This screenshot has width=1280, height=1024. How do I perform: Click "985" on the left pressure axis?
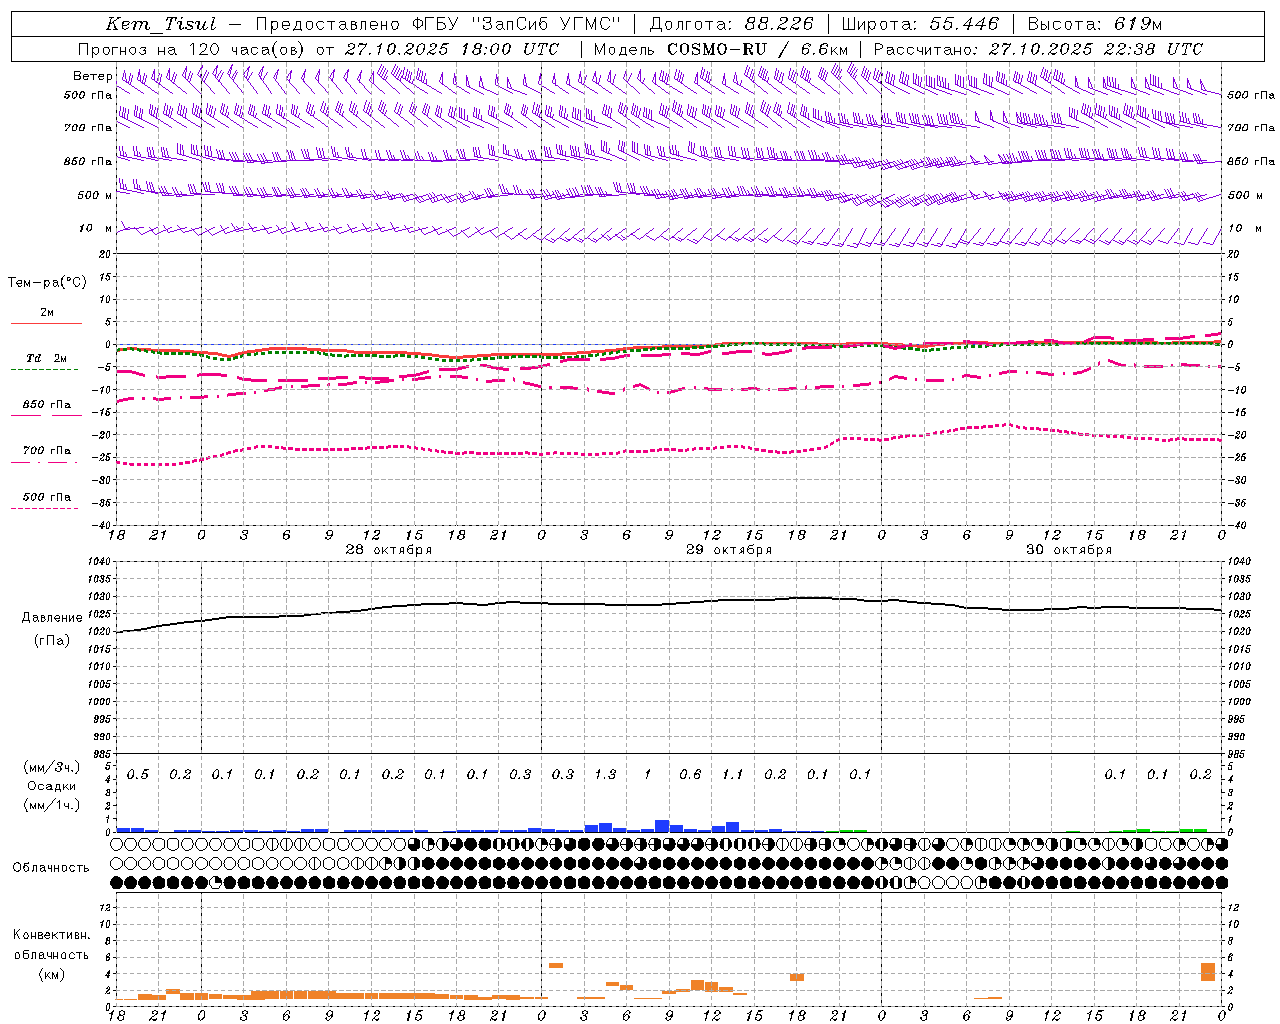[x=102, y=754]
